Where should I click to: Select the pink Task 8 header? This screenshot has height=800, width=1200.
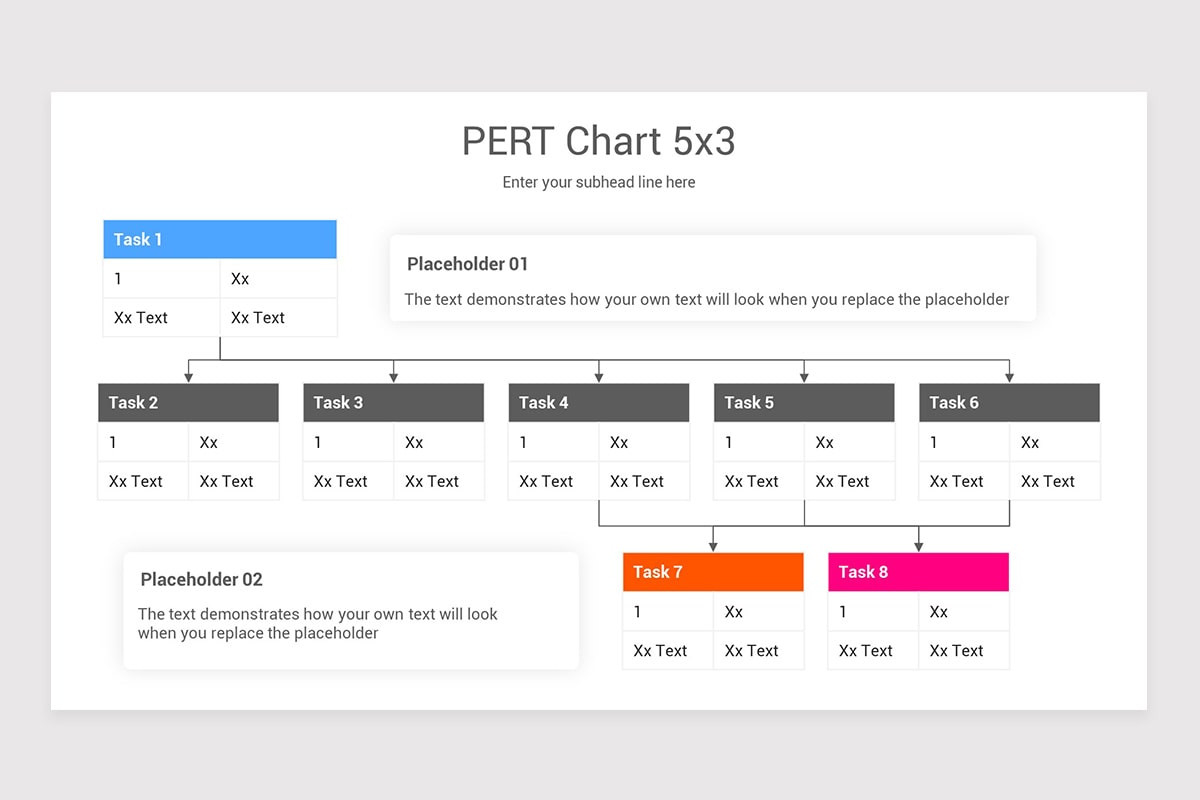click(x=918, y=572)
